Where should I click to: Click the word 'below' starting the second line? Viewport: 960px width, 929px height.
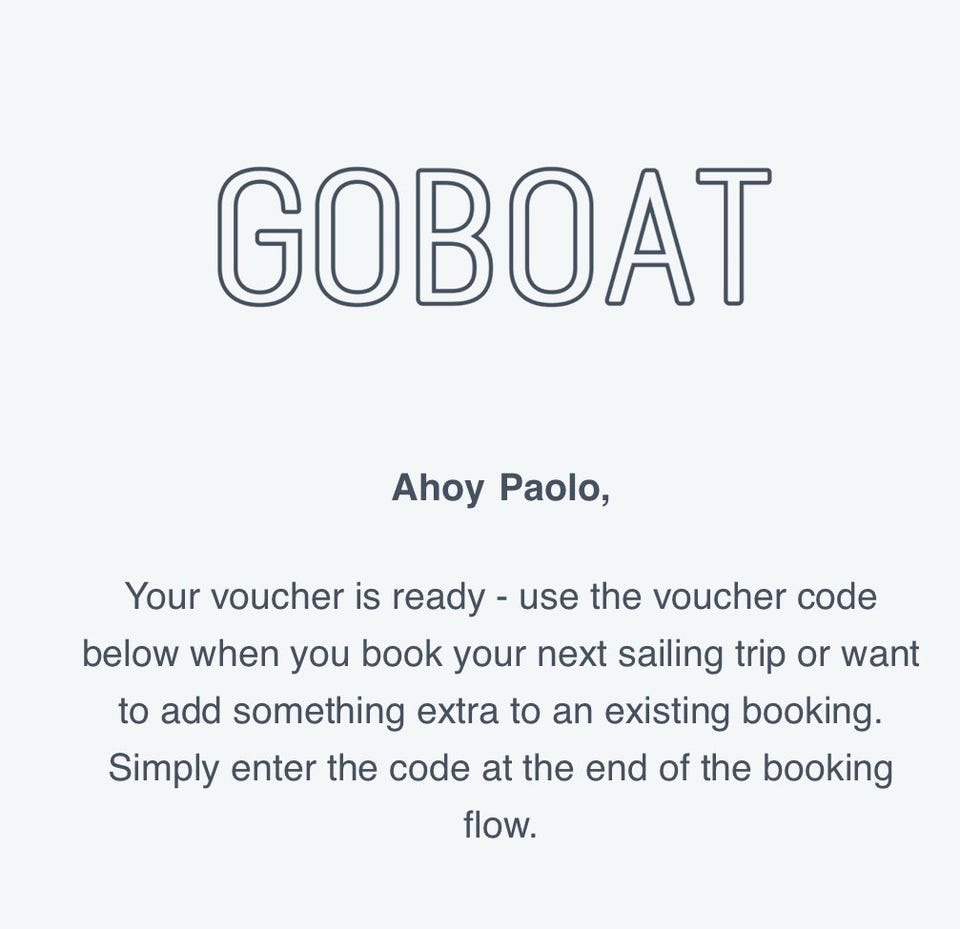[131, 654]
